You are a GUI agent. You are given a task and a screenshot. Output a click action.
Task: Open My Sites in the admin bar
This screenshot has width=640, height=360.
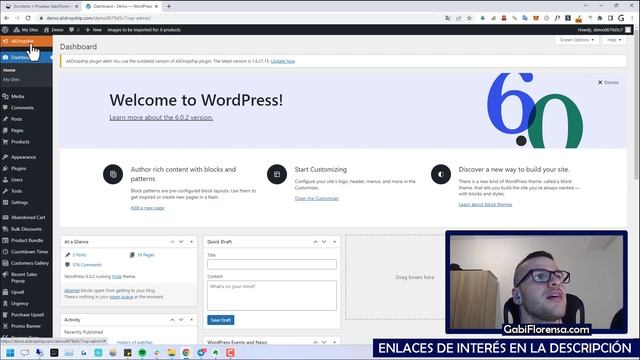tap(26, 30)
